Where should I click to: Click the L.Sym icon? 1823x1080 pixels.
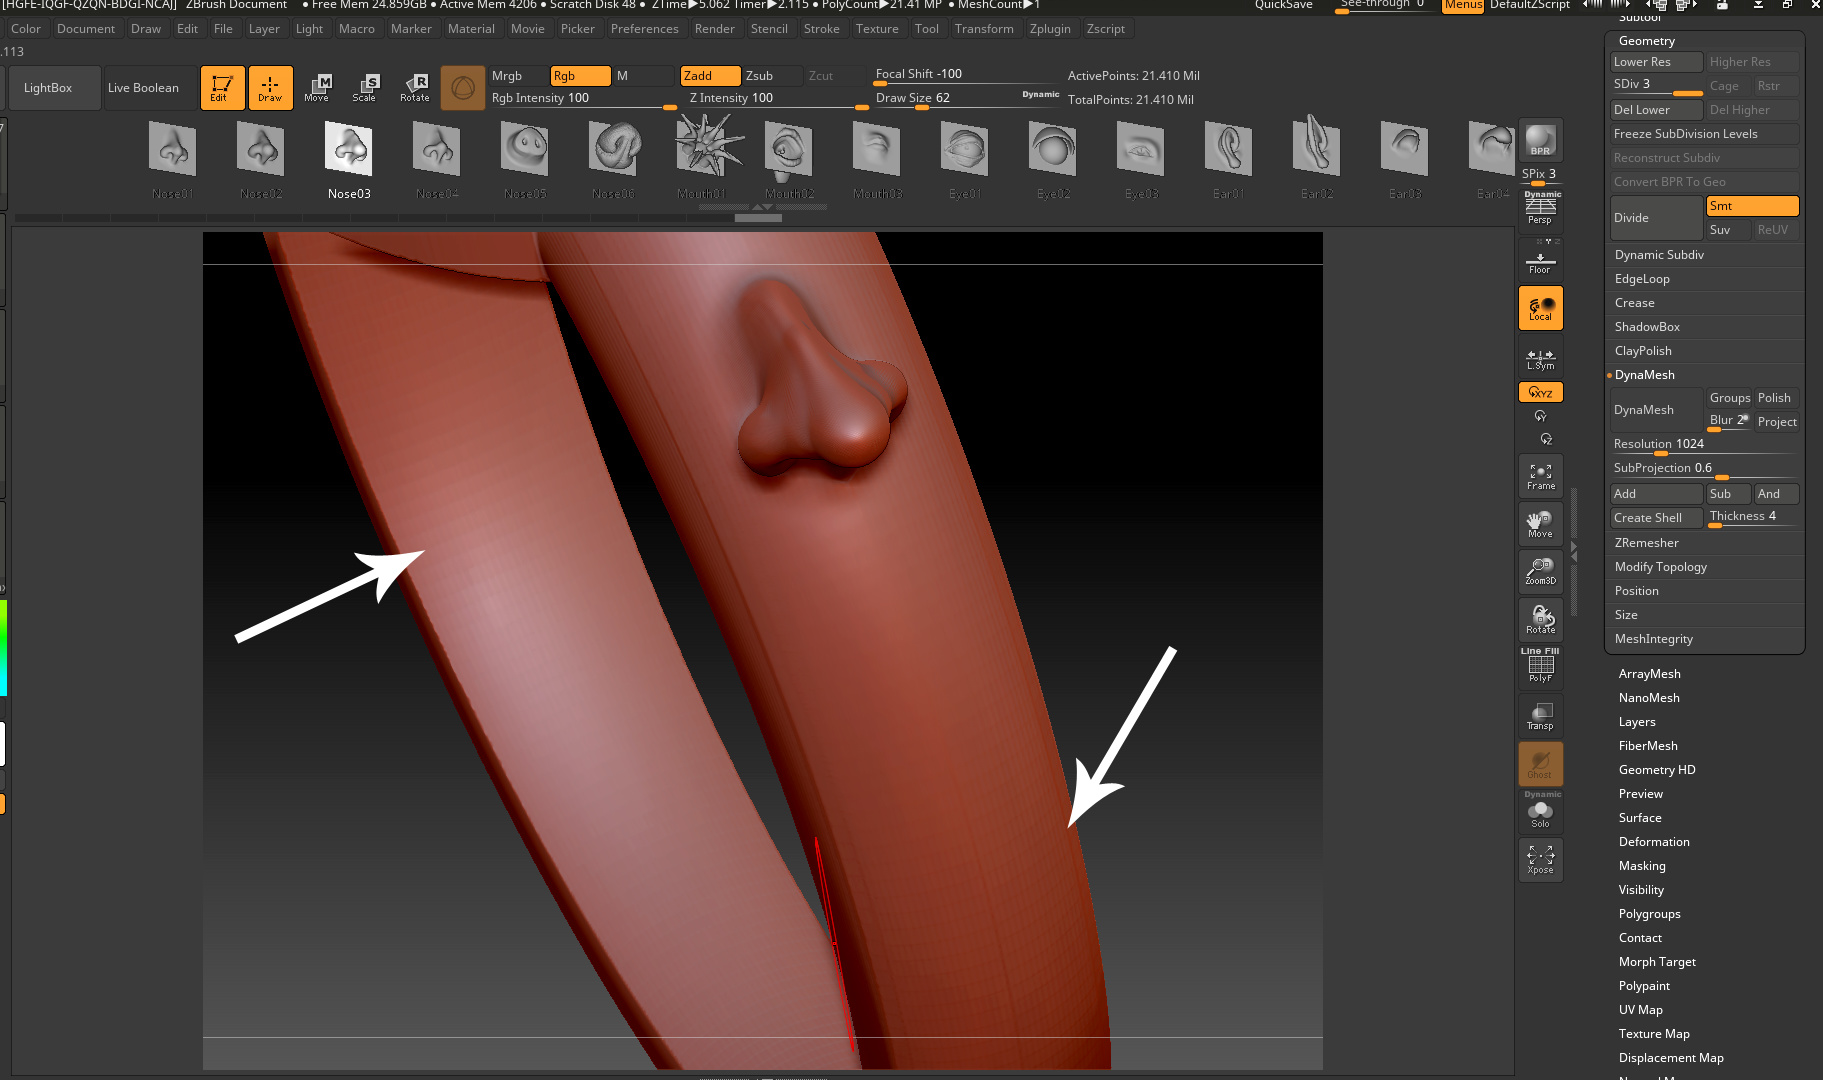coord(1540,357)
